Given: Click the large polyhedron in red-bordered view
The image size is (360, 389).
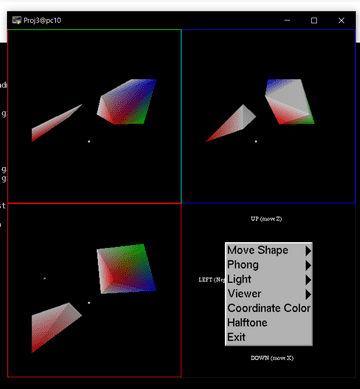Looking at the screenshot, I should [x=126, y=269].
